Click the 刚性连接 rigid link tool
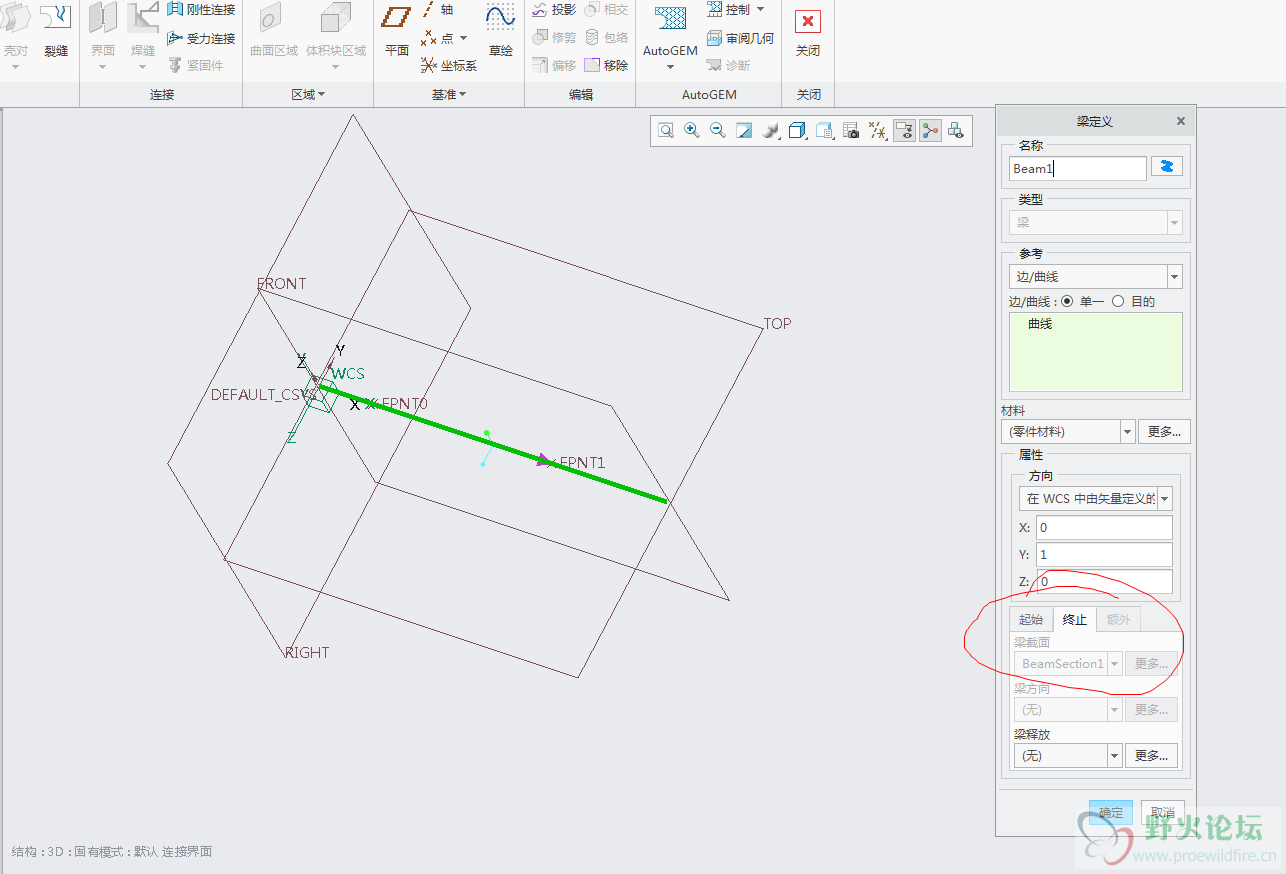This screenshot has height=874, width=1286. [x=201, y=10]
